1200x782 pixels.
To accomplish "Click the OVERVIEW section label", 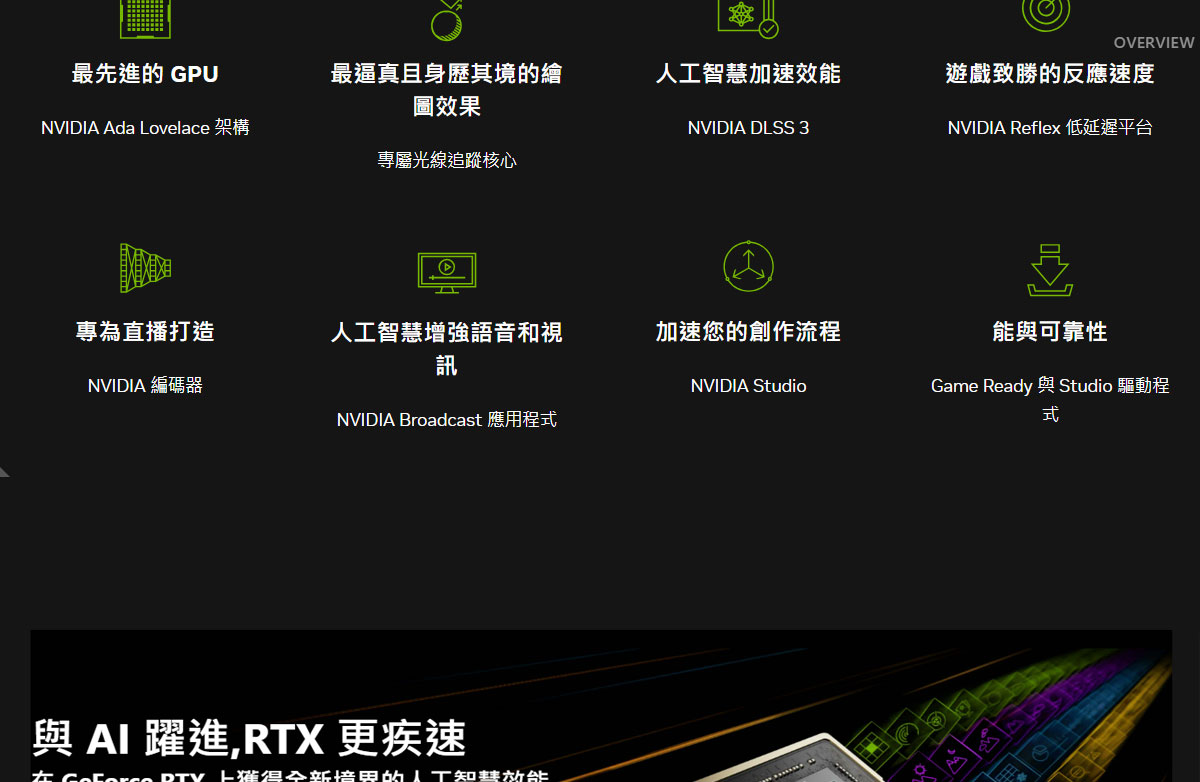I will point(1154,43).
